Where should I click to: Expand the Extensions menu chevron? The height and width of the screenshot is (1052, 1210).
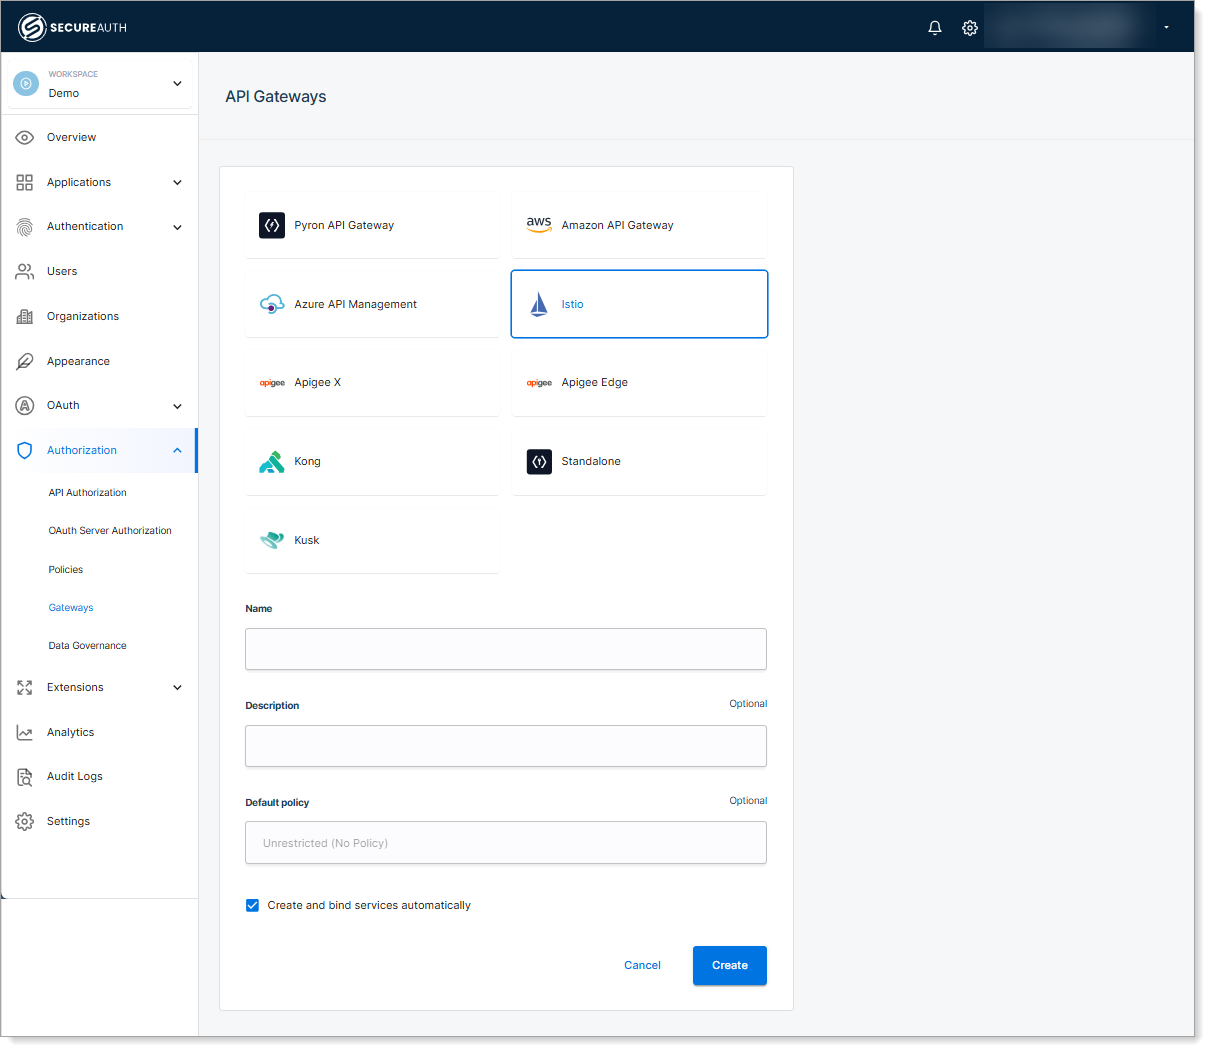pos(177,688)
